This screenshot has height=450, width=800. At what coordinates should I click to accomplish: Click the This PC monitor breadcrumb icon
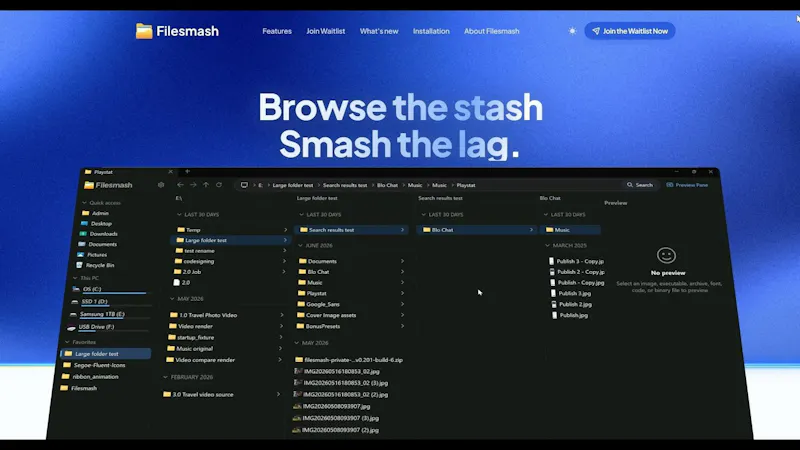tap(244, 185)
